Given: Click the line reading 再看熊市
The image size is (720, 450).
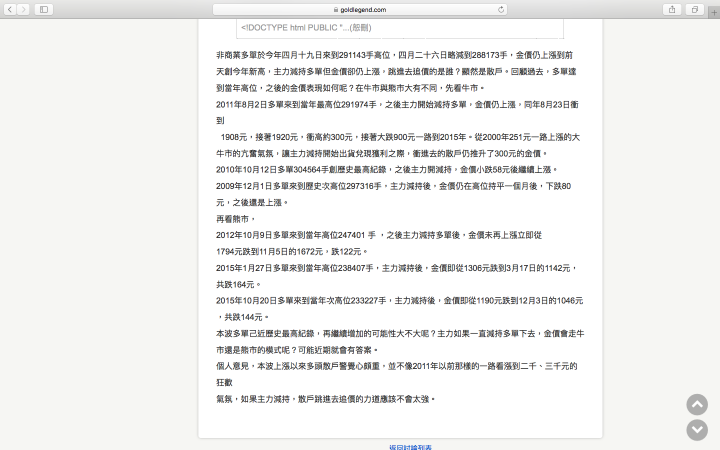Looking at the screenshot, I should coord(236,218).
